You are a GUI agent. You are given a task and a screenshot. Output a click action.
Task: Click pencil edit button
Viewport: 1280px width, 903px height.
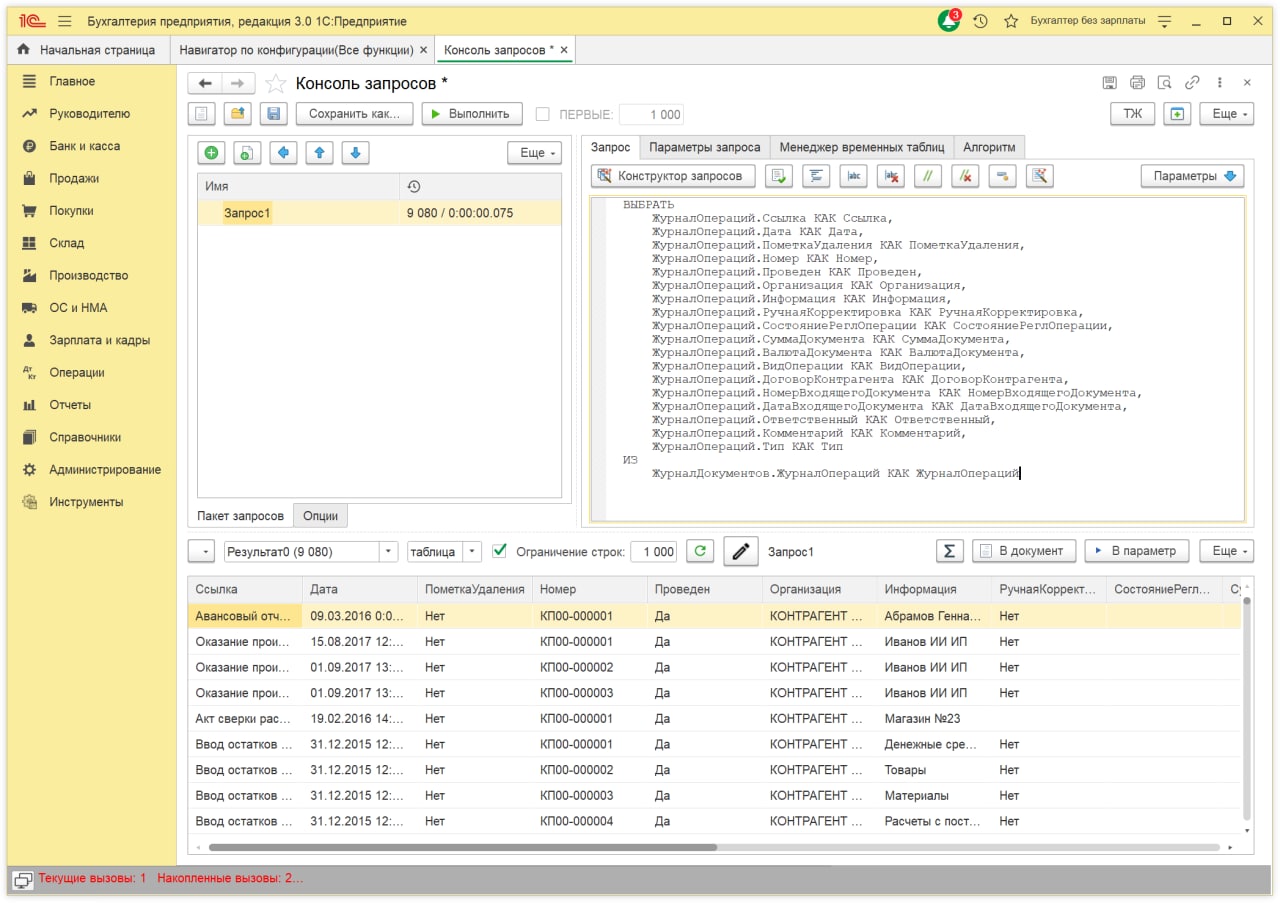pos(740,552)
